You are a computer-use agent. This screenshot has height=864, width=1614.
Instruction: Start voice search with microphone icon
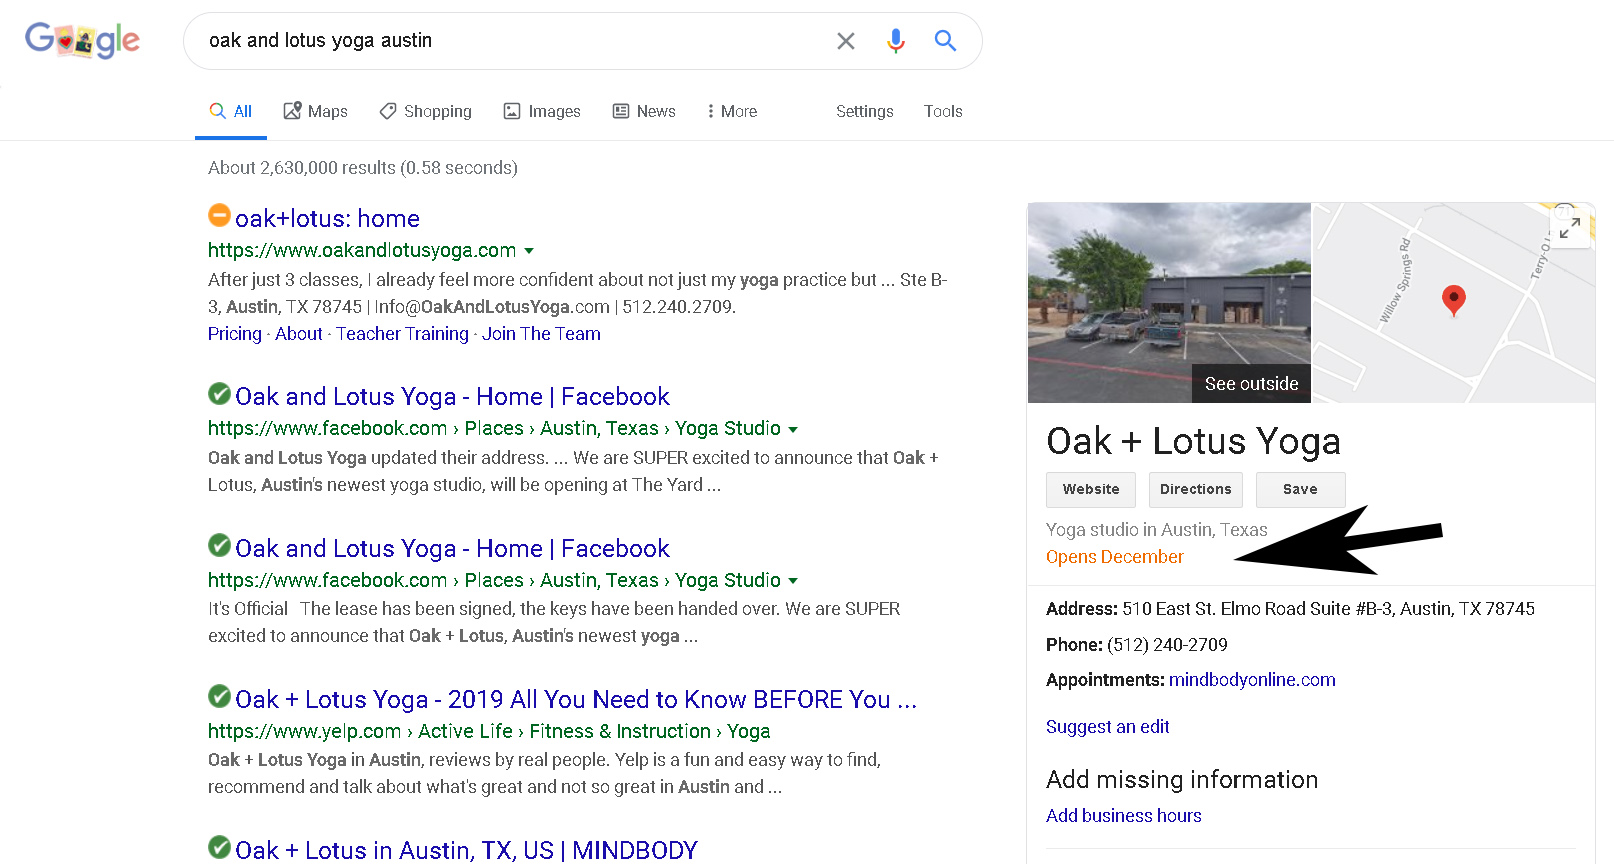[896, 41]
